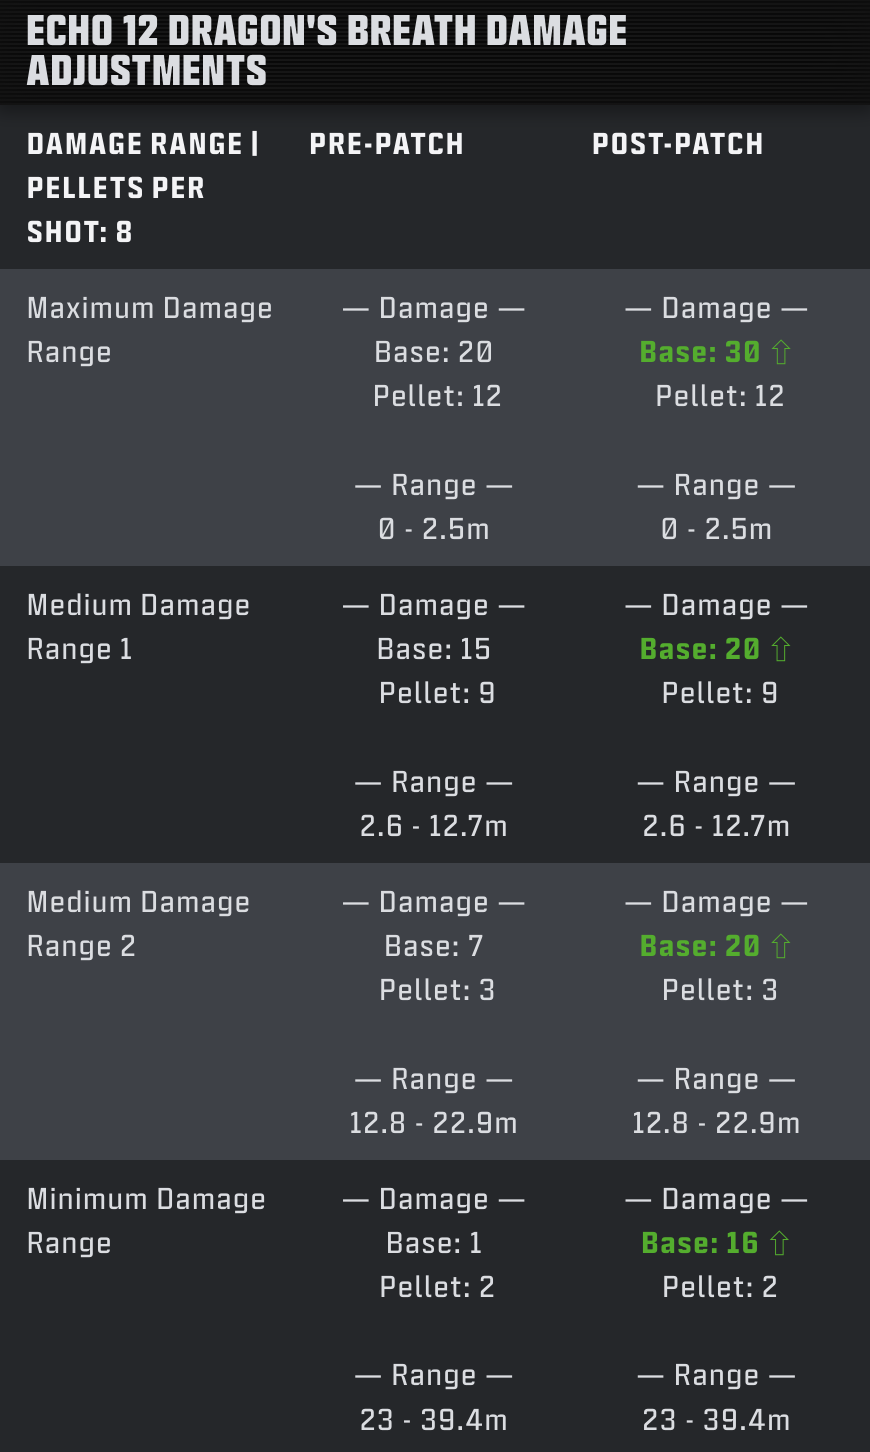870x1452 pixels.
Task: Click the green up arrow beside Base: 16
Action: [x=780, y=1243]
